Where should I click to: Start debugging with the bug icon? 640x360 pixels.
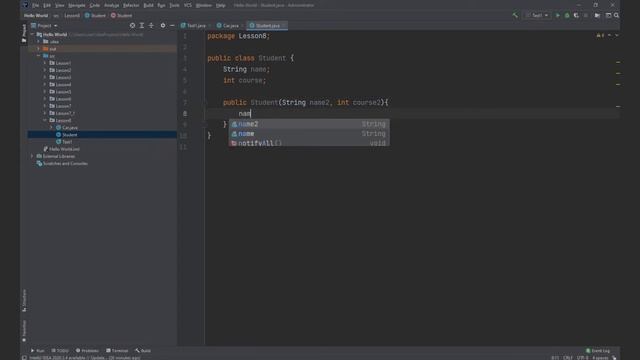click(567, 15)
